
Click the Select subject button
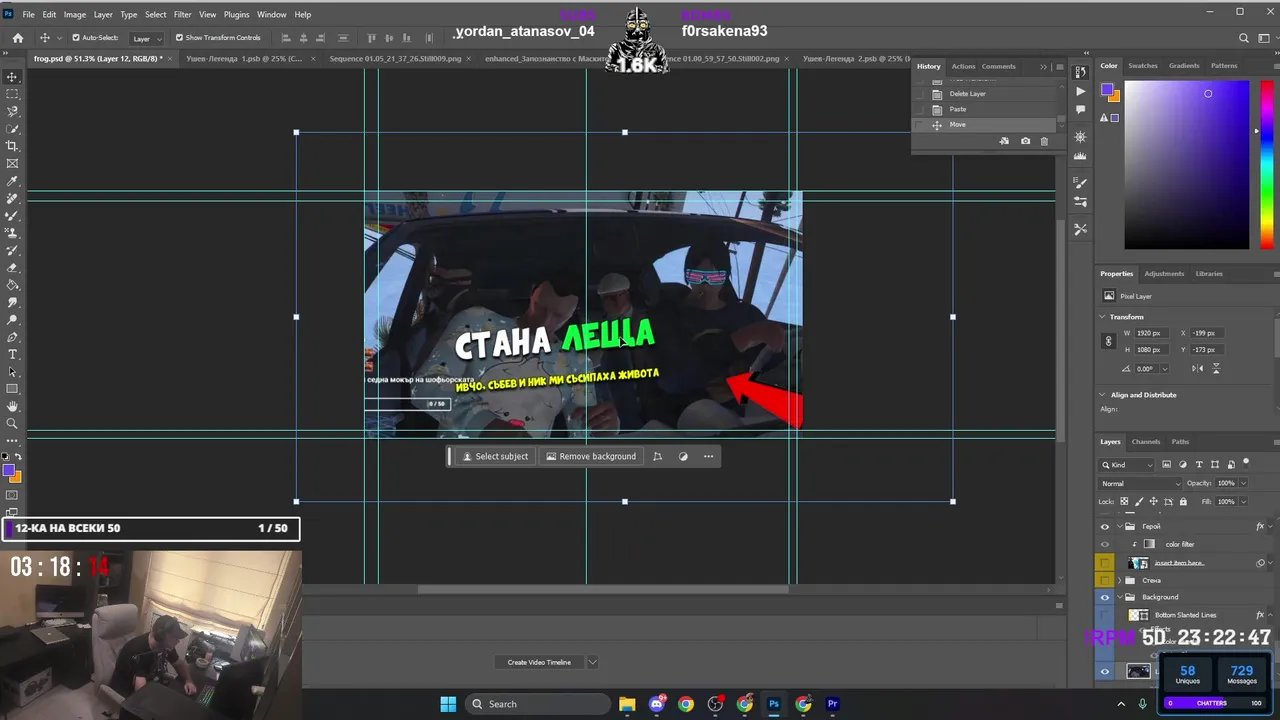pos(494,456)
